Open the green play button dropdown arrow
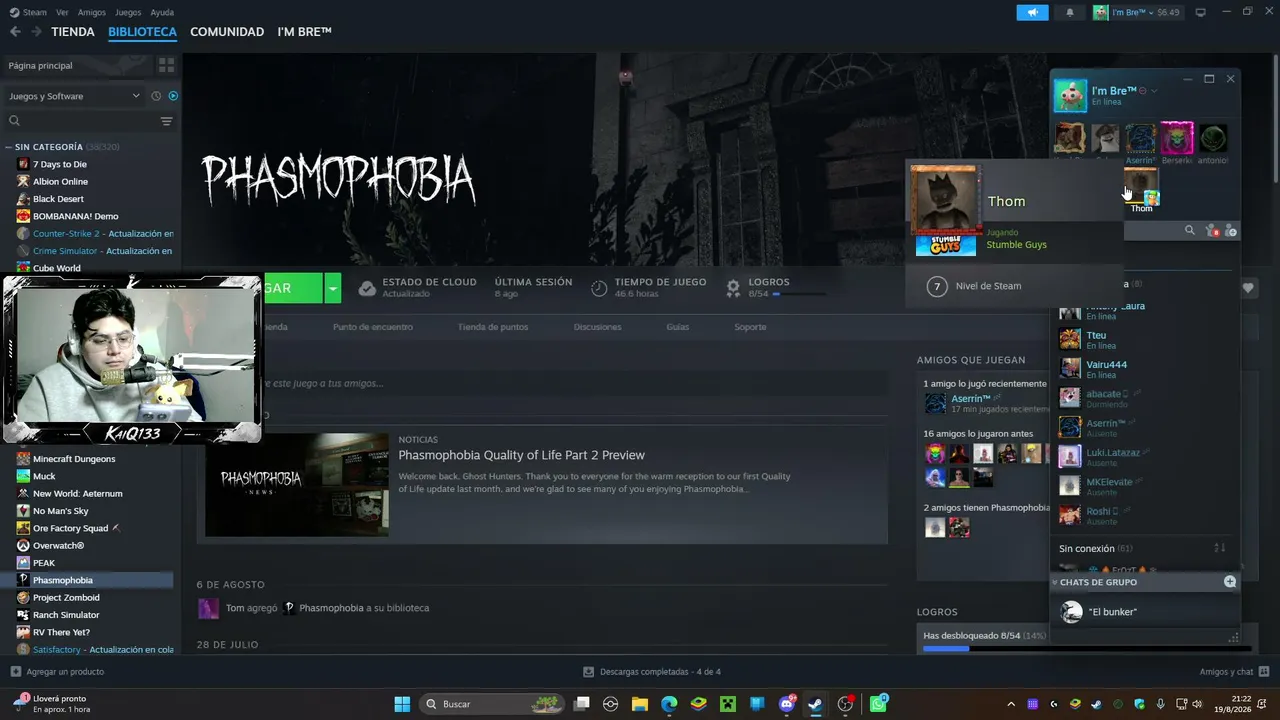The image size is (1280, 720). [x=333, y=288]
